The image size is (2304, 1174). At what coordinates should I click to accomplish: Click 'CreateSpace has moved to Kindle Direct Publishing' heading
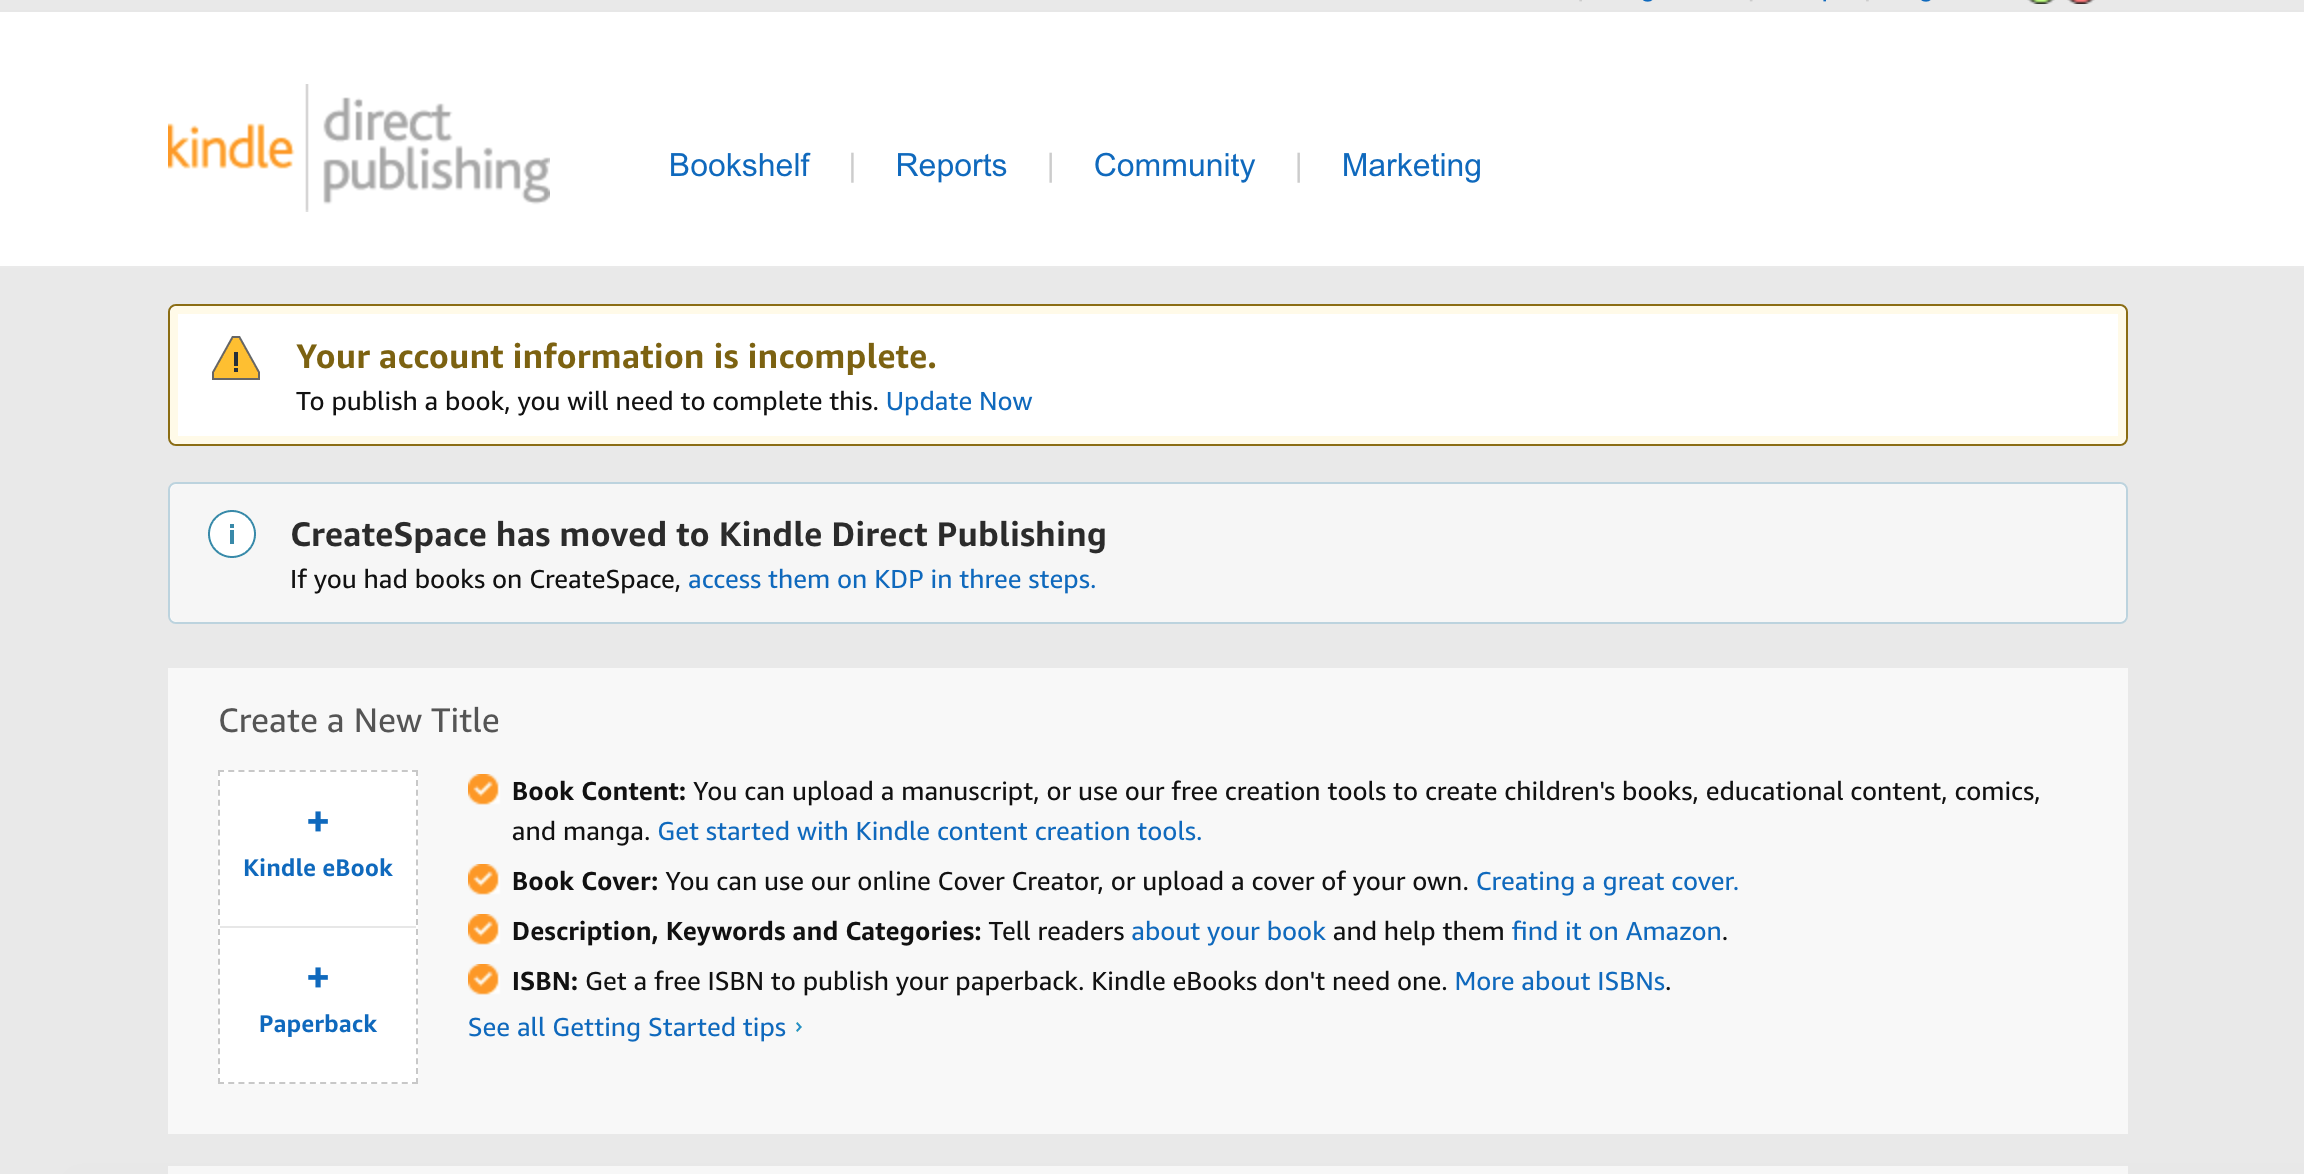click(x=698, y=534)
